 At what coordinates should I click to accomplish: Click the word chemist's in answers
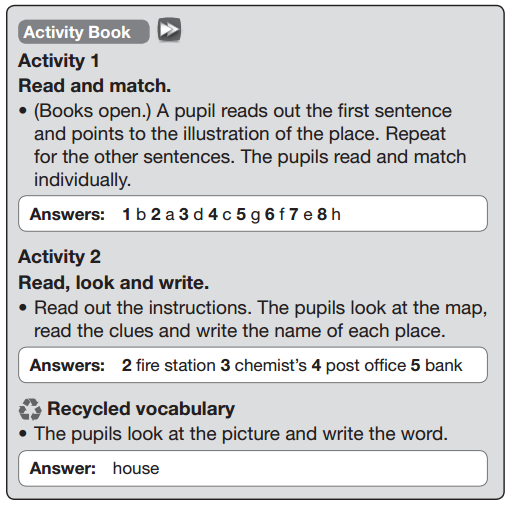[x=270, y=365]
